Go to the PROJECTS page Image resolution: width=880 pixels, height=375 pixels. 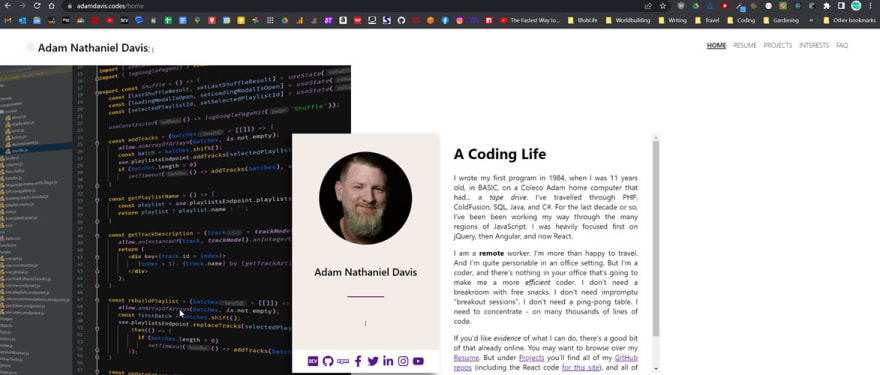[778, 45]
